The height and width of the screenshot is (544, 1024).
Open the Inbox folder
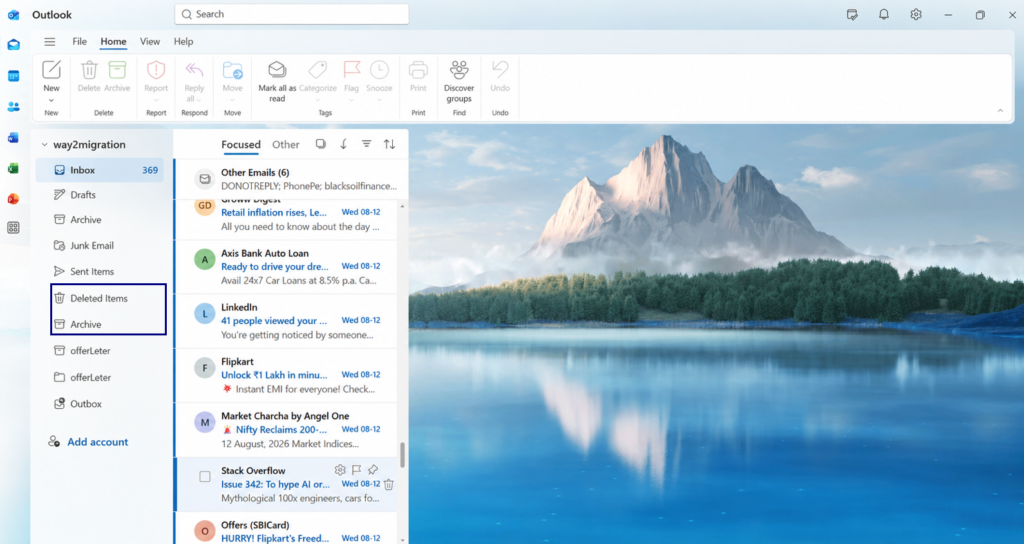coord(99,170)
